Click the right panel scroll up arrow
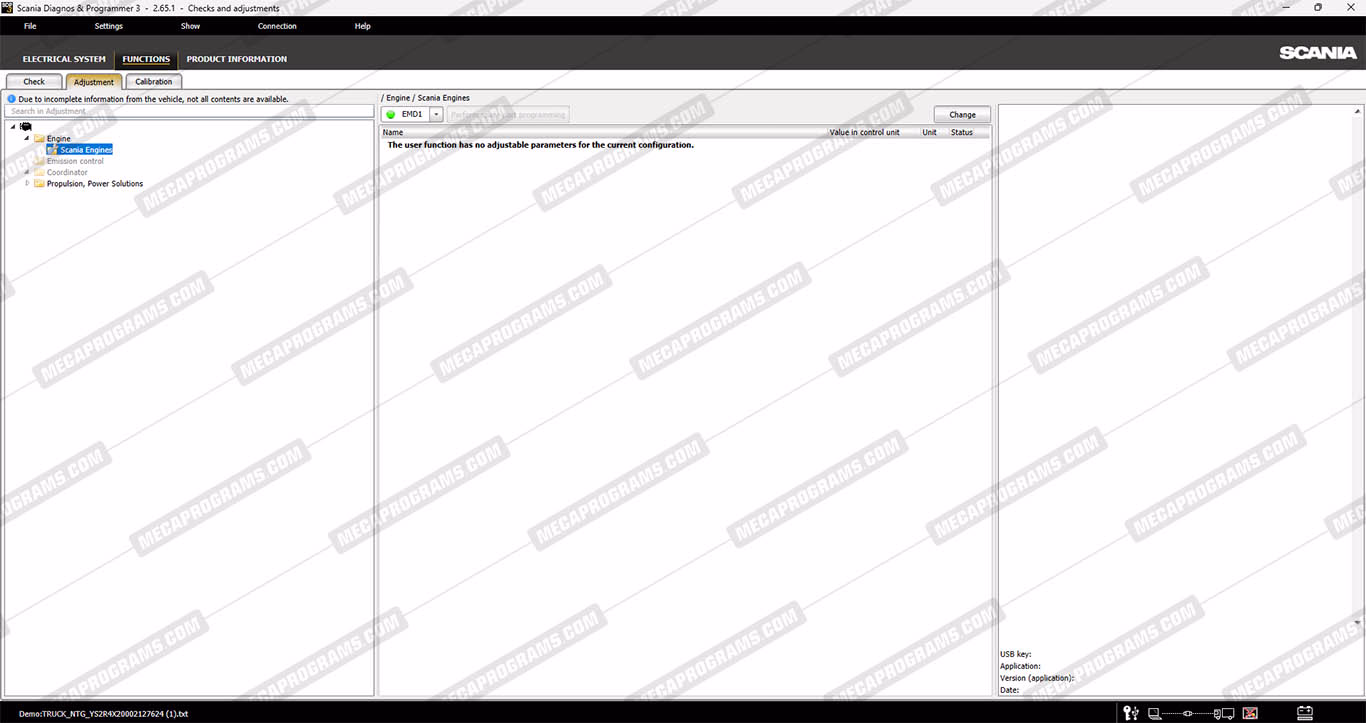Image resolution: width=1366 pixels, height=723 pixels. (x=1358, y=111)
